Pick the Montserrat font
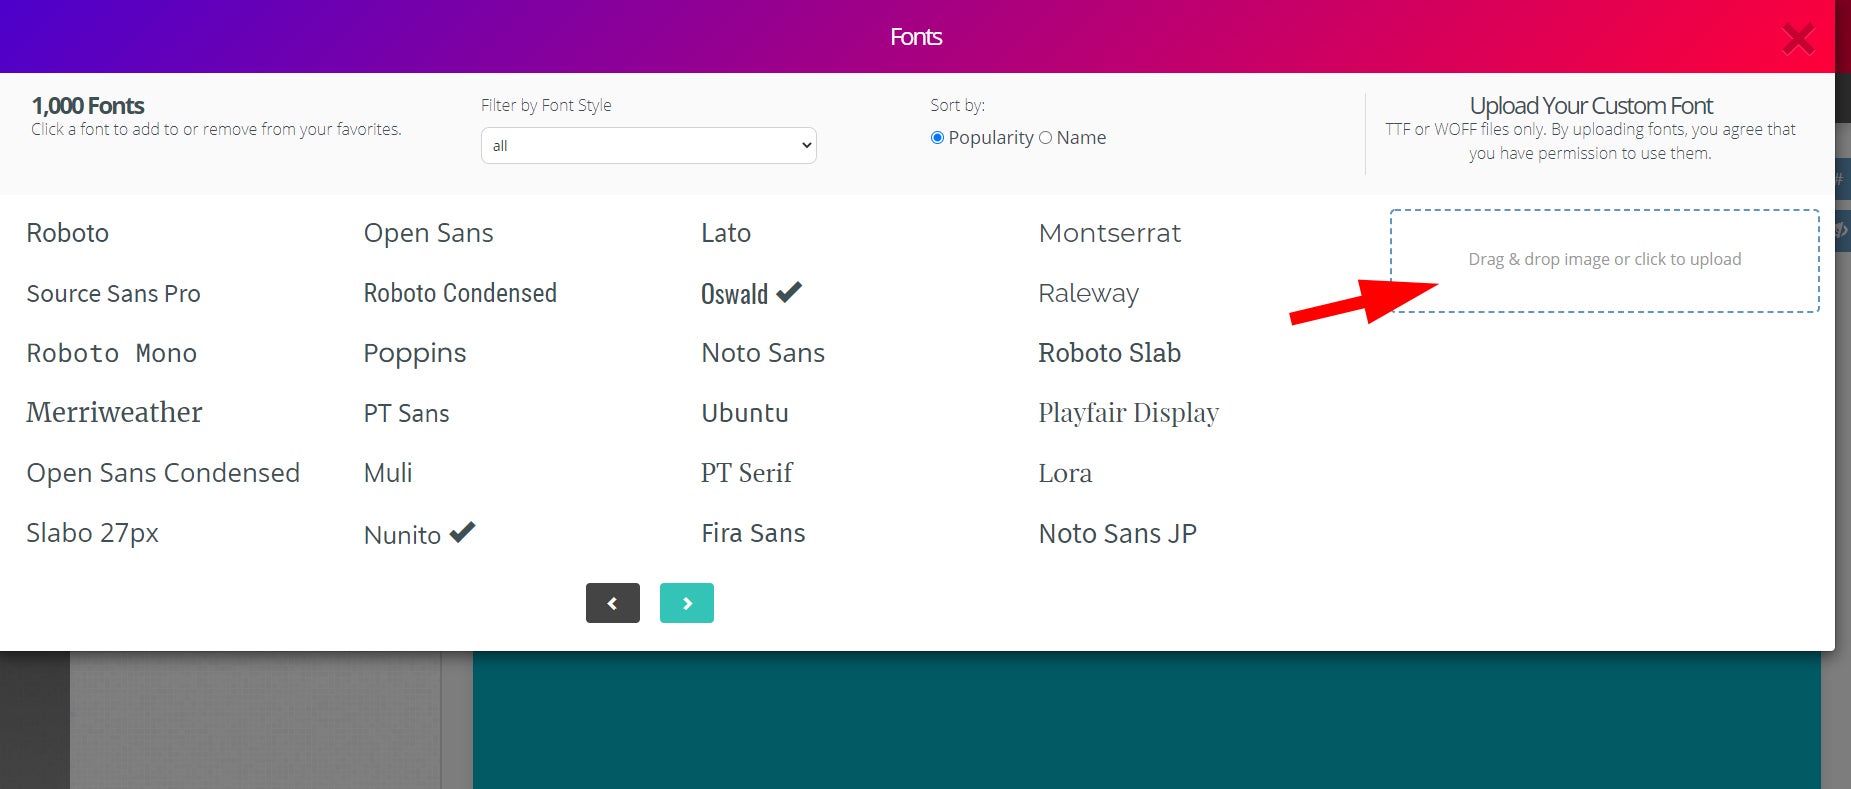1851x789 pixels. [x=1109, y=233]
